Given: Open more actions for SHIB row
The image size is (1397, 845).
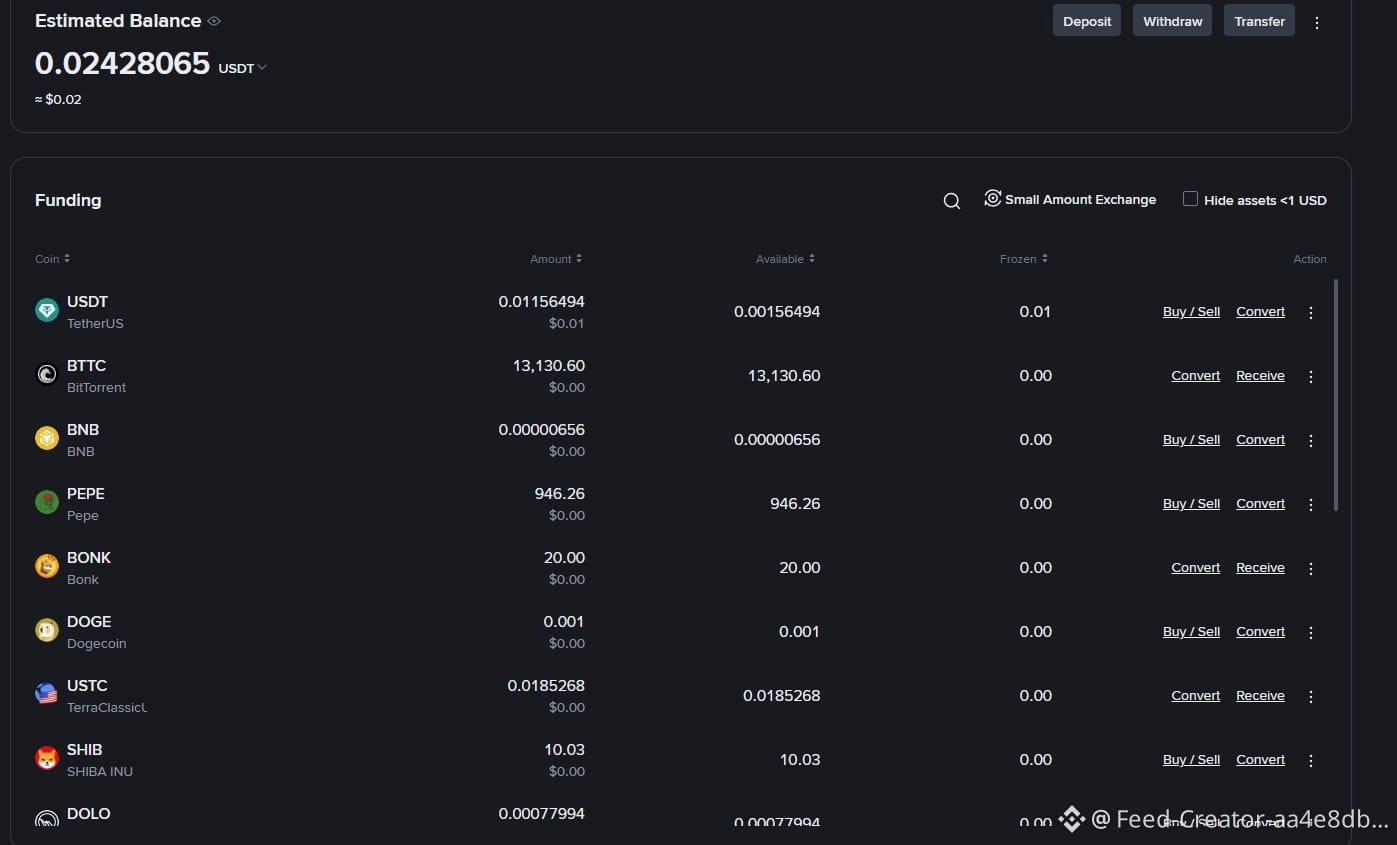Looking at the screenshot, I should click(1311, 761).
